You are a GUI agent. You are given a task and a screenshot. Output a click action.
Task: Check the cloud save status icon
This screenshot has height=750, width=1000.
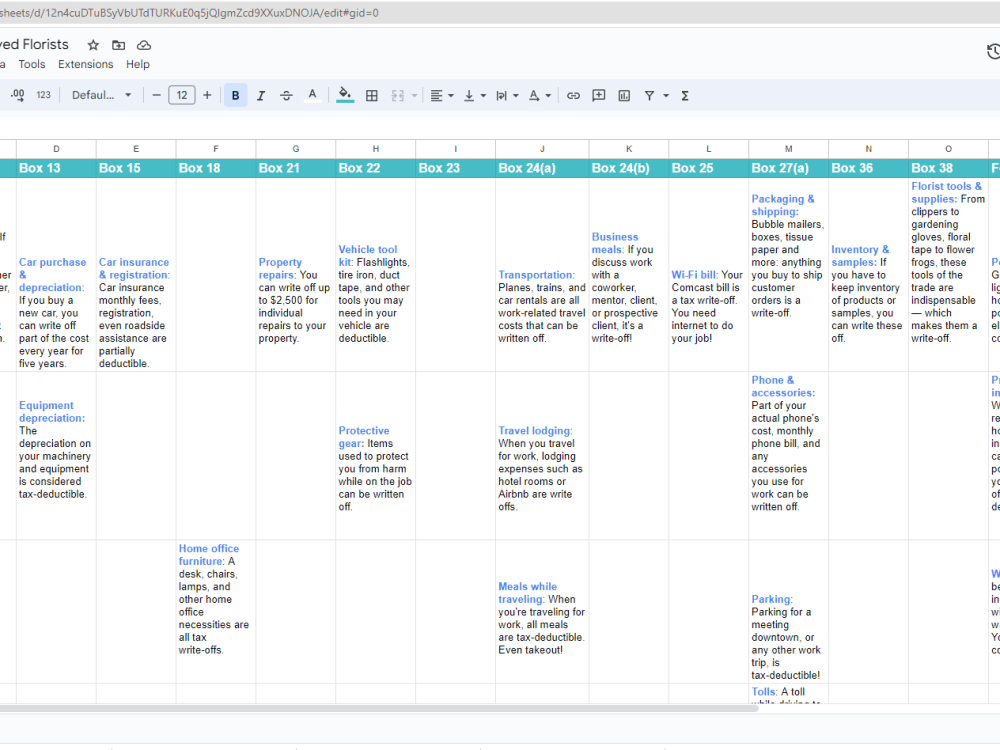(144, 45)
